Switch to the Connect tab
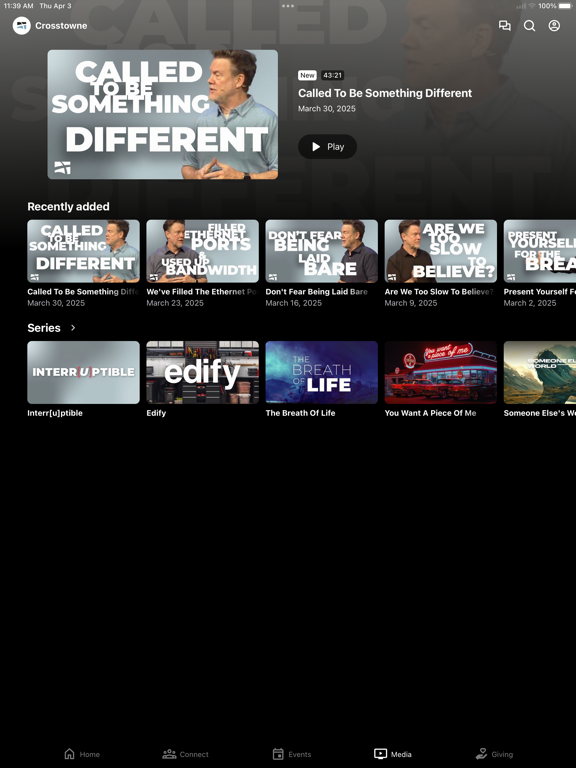576x768 pixels. point(186,754)
